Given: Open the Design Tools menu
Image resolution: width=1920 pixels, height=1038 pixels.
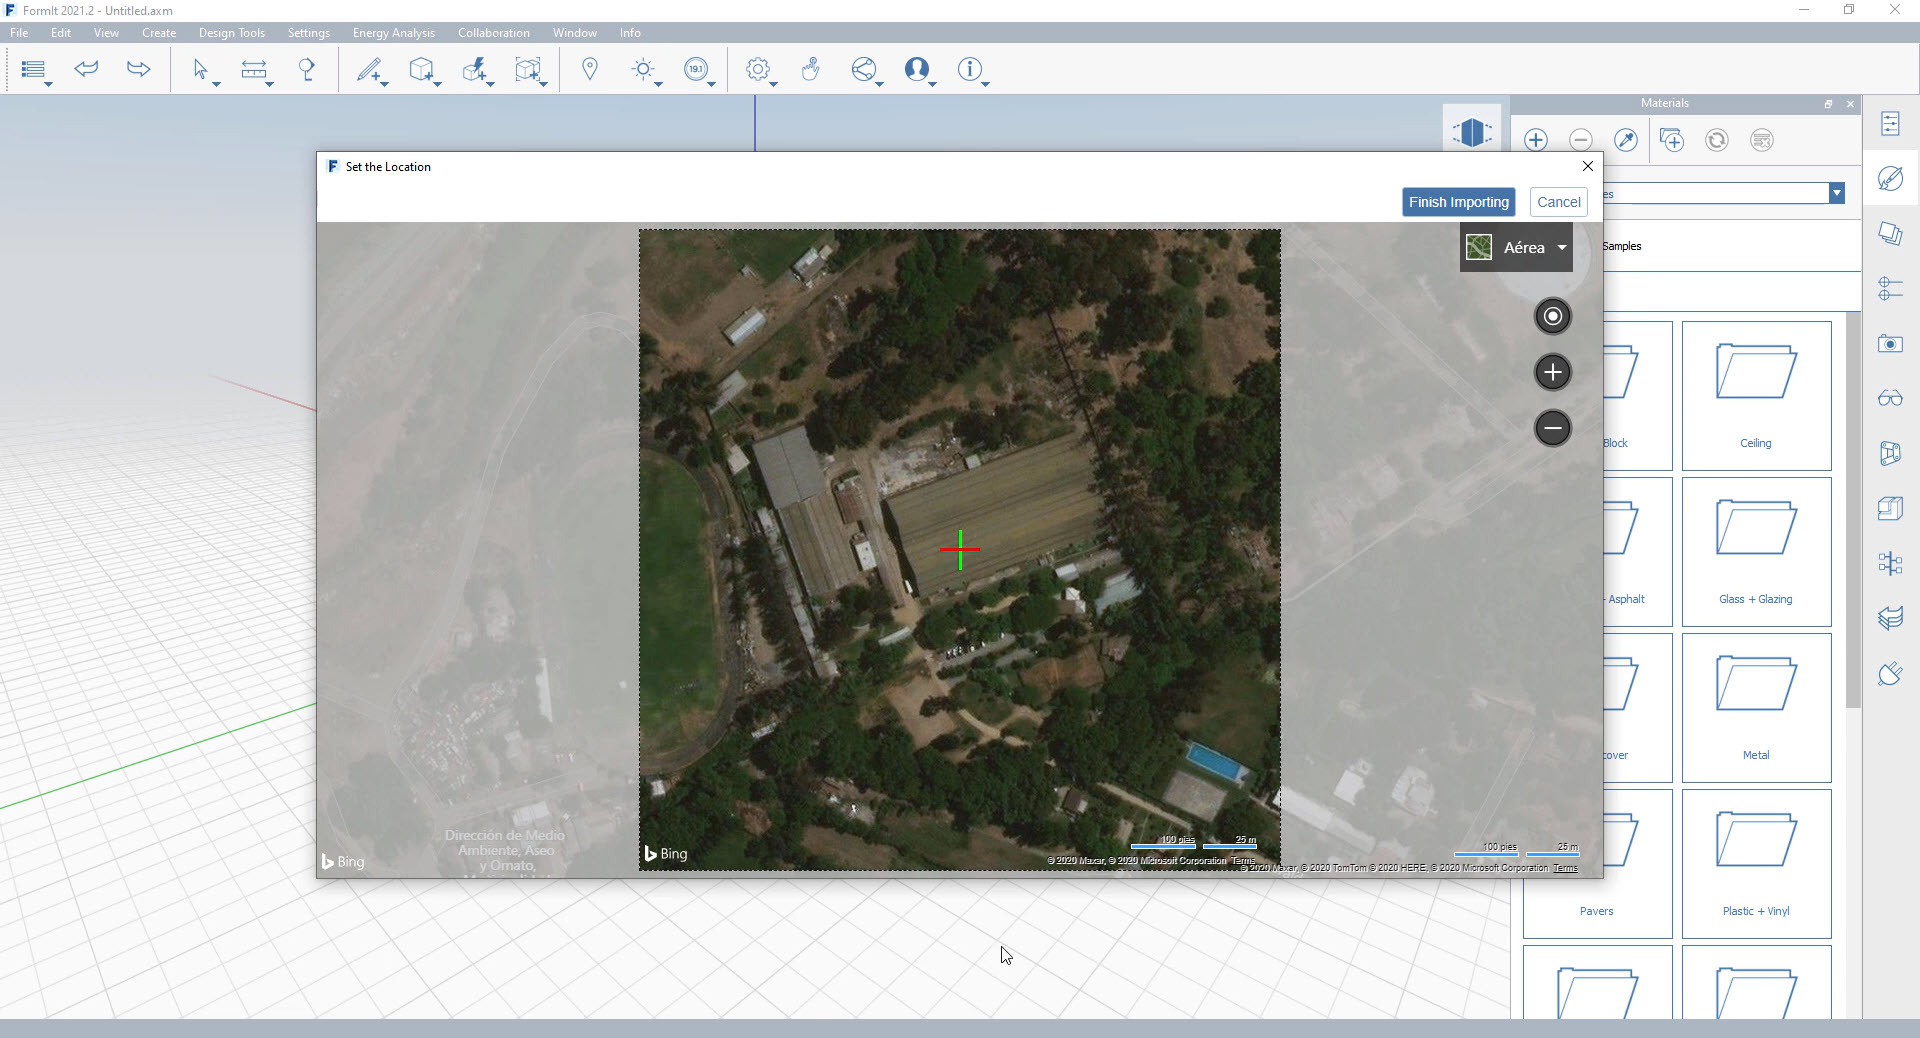Looking at the screenshot, I should click(231, 33).
